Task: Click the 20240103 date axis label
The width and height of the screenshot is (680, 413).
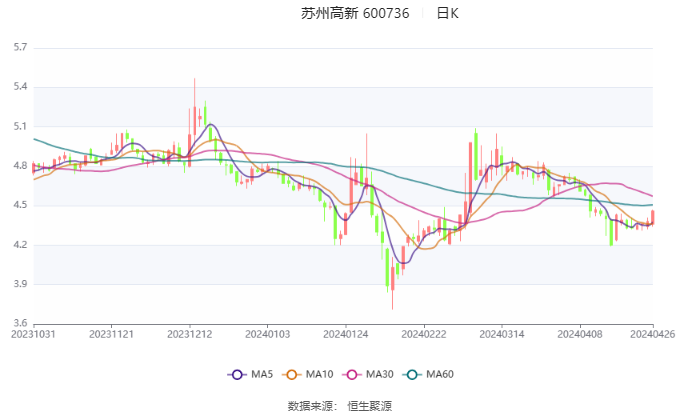Action: click(x=268, y=334)
